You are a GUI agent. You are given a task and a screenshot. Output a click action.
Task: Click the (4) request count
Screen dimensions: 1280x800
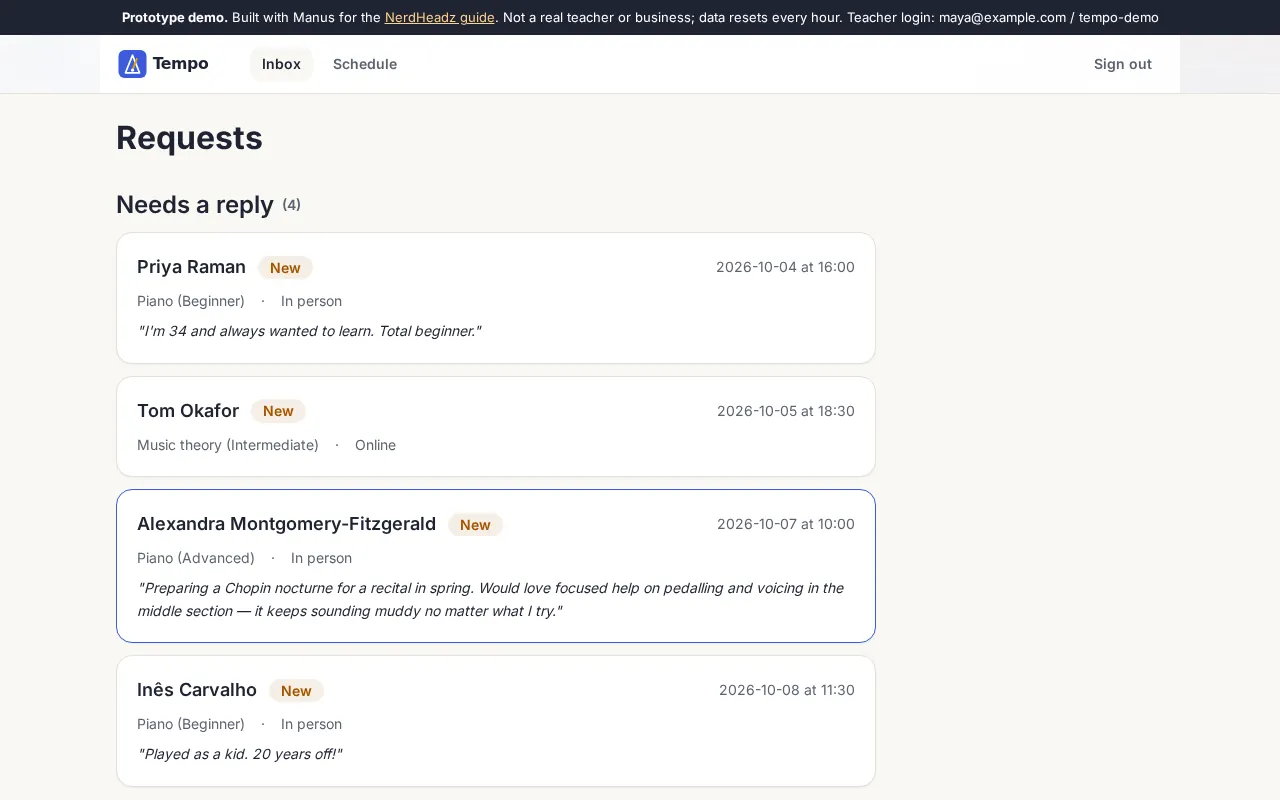pyautogui.click(x=291, y=205)
